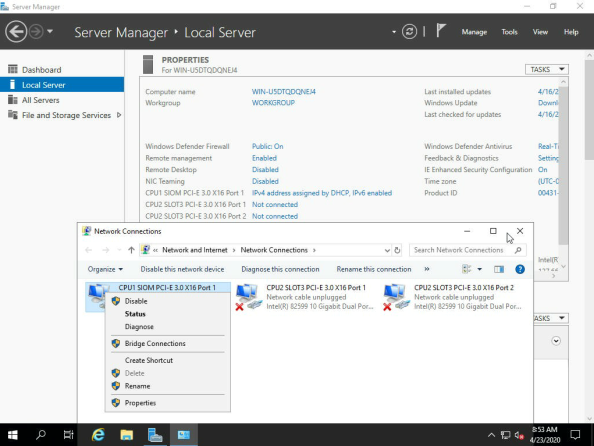This screenshot has height=446, width=594.
Task: Click the properties panel vertical scrollbar
Action: [x=563, y=165]
